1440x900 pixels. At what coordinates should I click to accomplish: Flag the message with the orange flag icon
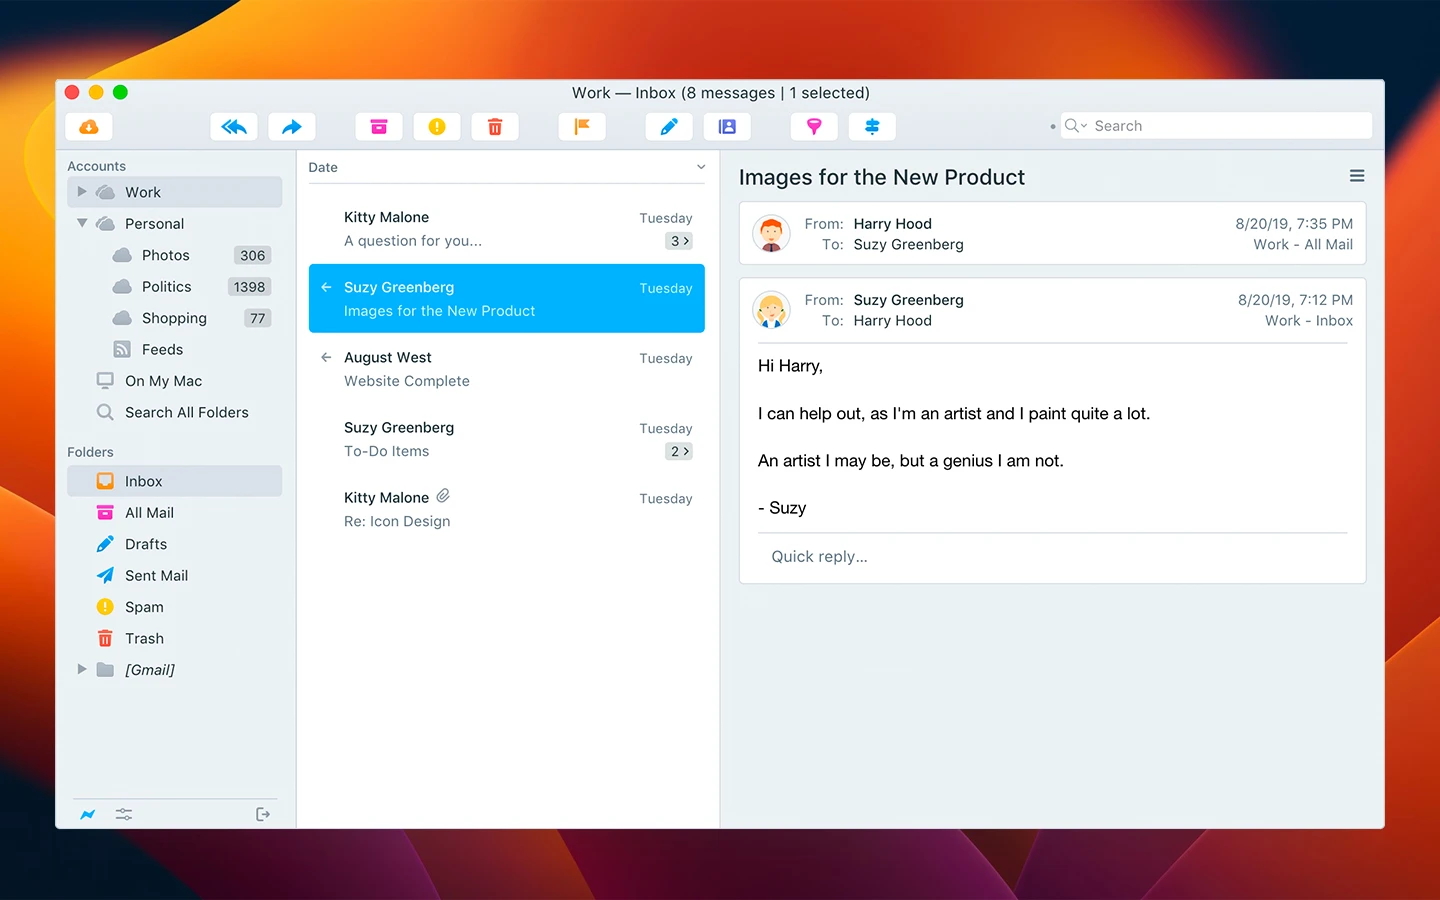click(582, 127)
